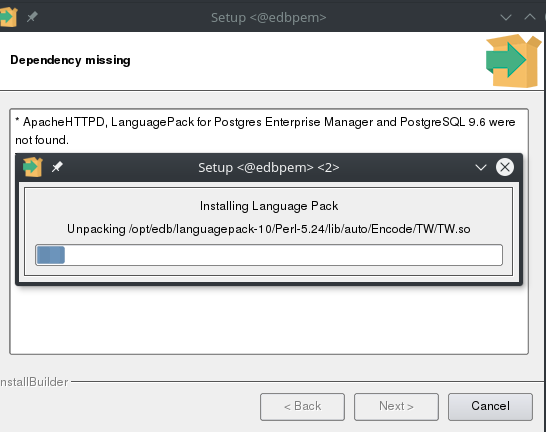Click the 'Installing Language Pack' label
This screenshot has height=432, width=546.
pos(269,206)
